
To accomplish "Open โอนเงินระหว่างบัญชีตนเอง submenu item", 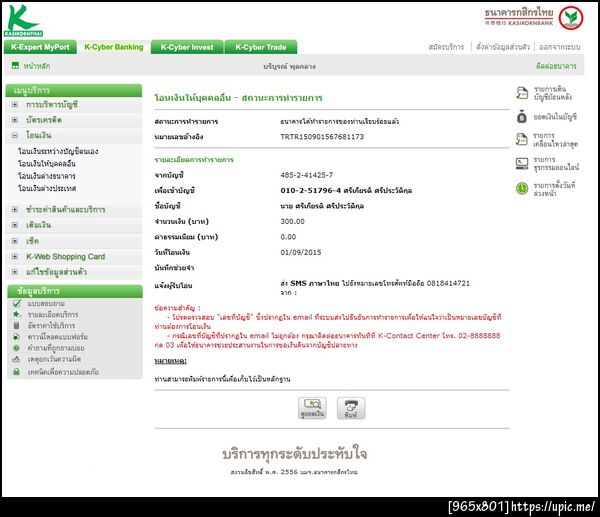I will point(58,151).
